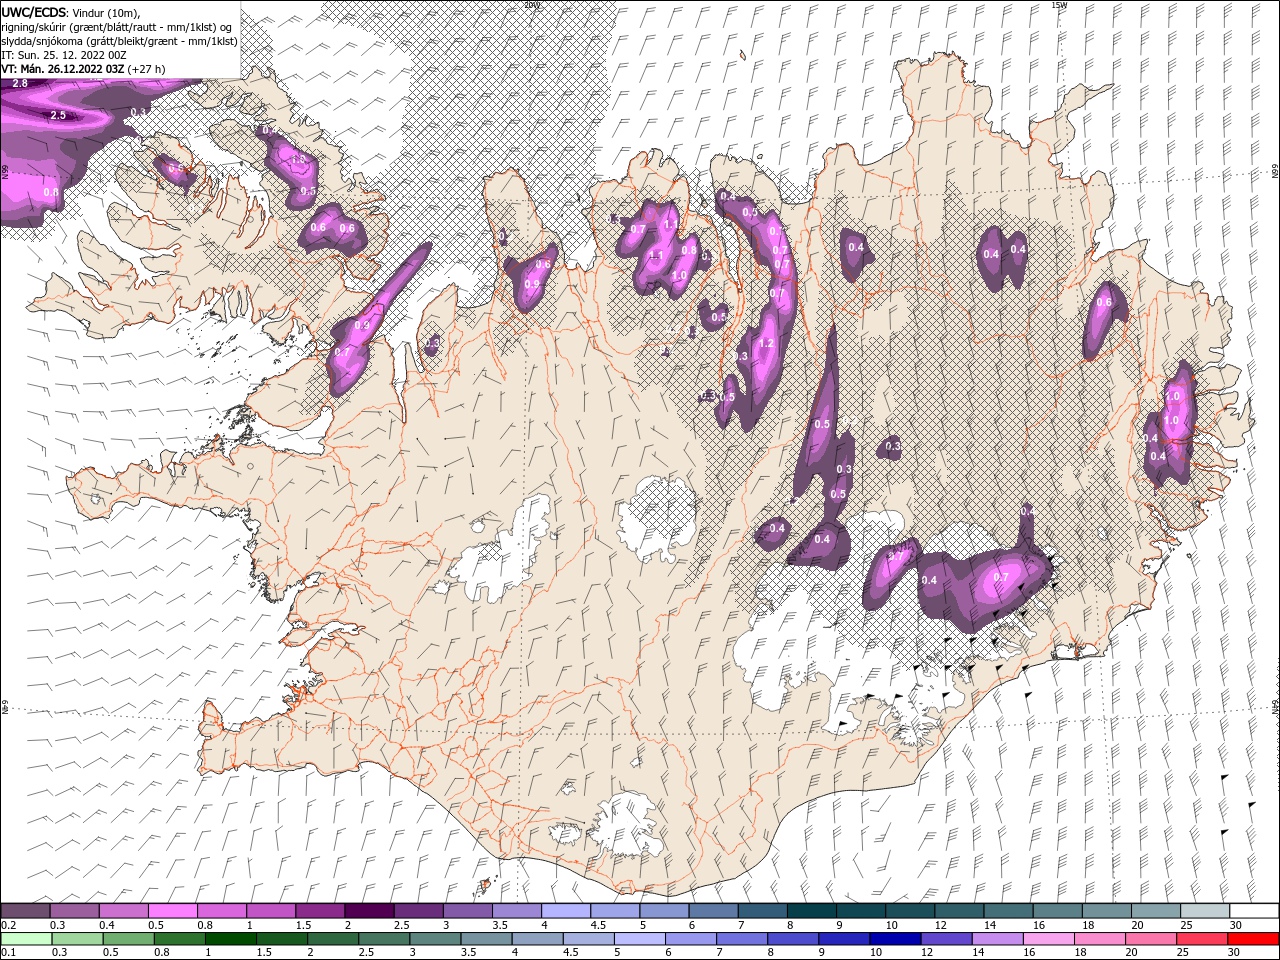Pick the light purple 14 swatch, bottom scale
Image resolution: width=1280 pixels, height=960 pixels.
click(996, 939)
